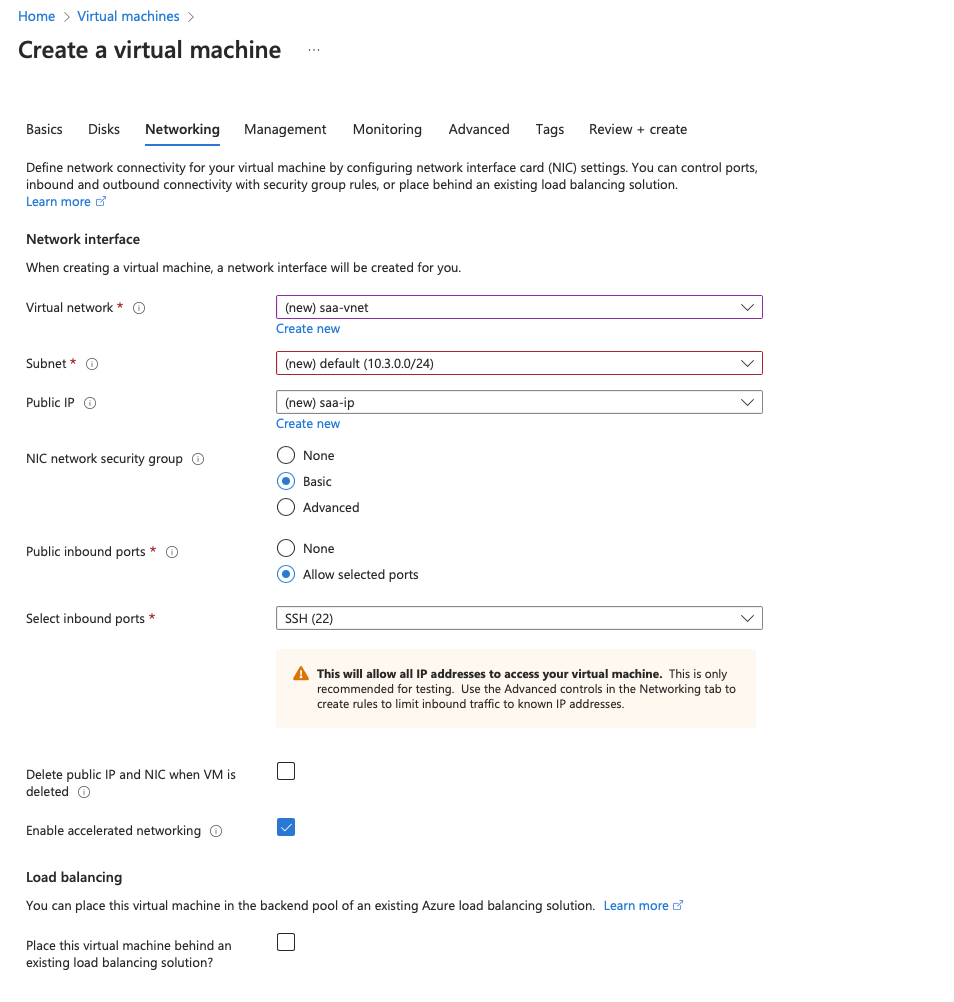The height and width of the screenshot is (1002, 954).
Task: Open the Public IP info tooltip icon
Action: click(x=90, y=402)
